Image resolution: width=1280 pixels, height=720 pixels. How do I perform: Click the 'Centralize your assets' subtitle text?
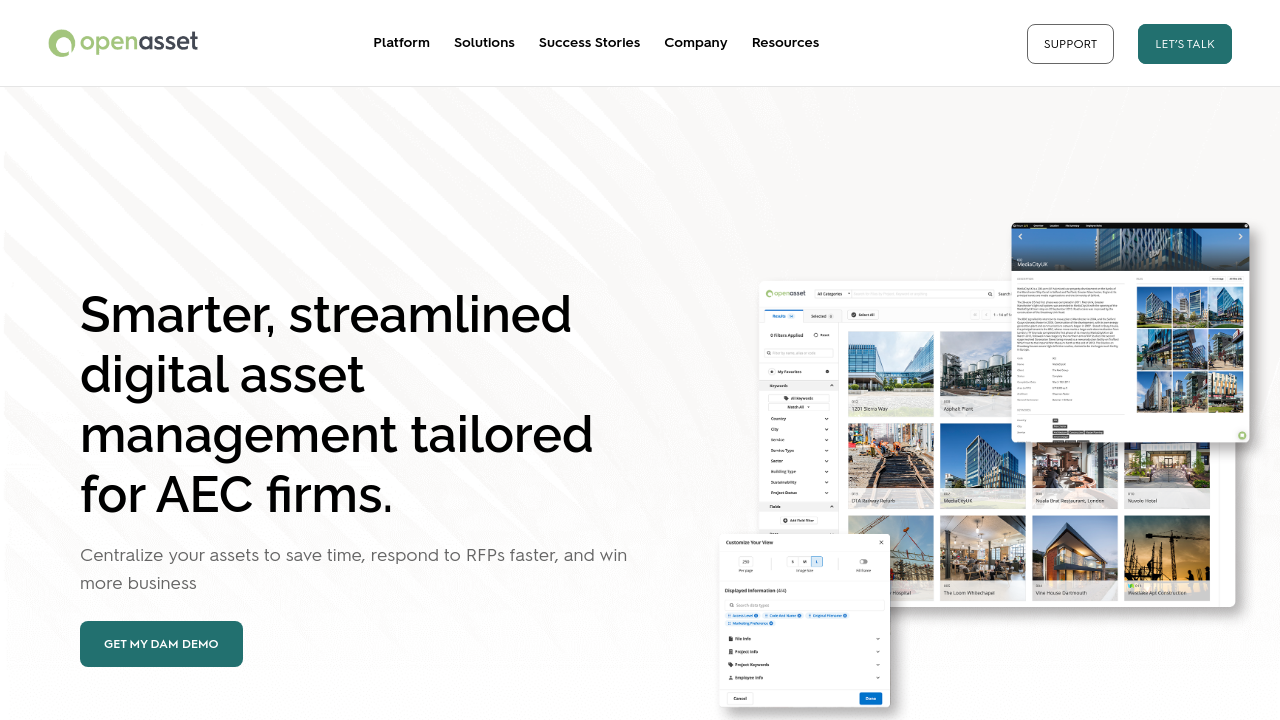[x=353, y=568]
